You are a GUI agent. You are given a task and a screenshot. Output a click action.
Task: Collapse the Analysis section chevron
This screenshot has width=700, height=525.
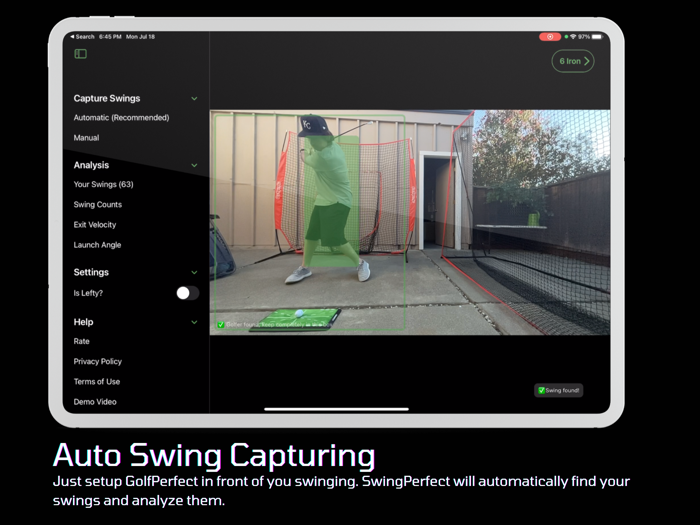point(194,165)
